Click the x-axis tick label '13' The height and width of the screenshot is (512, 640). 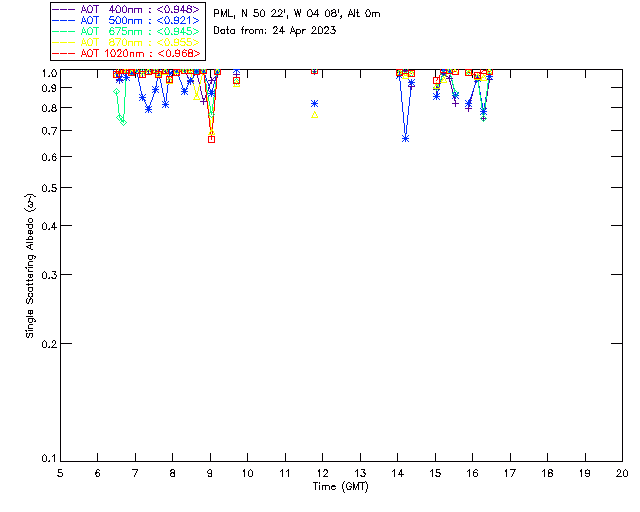pos(360,473)
